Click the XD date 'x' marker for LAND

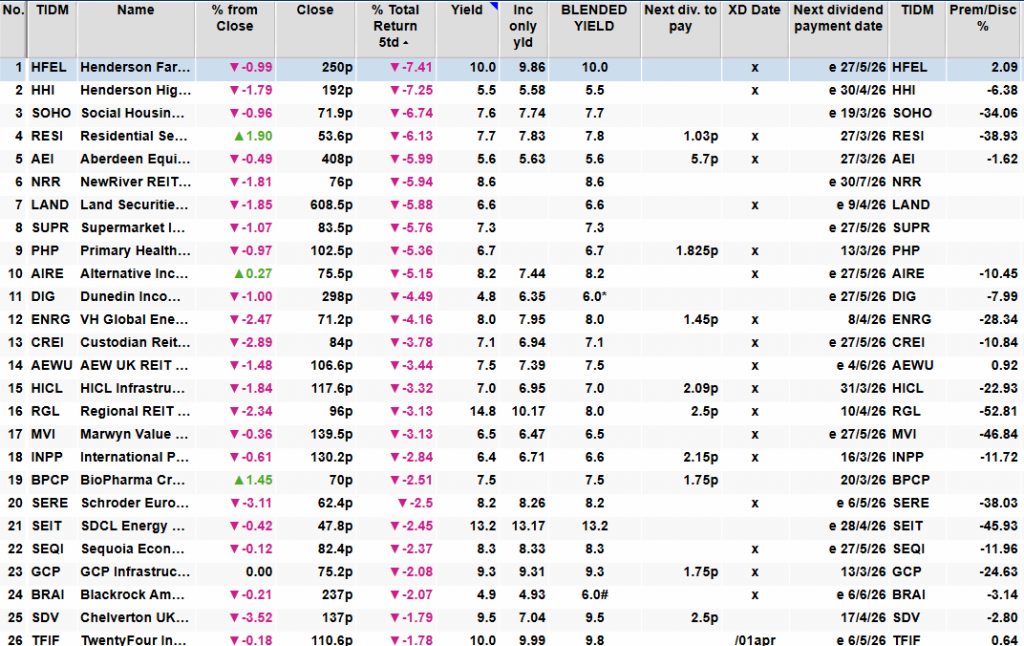pos(755,205)
